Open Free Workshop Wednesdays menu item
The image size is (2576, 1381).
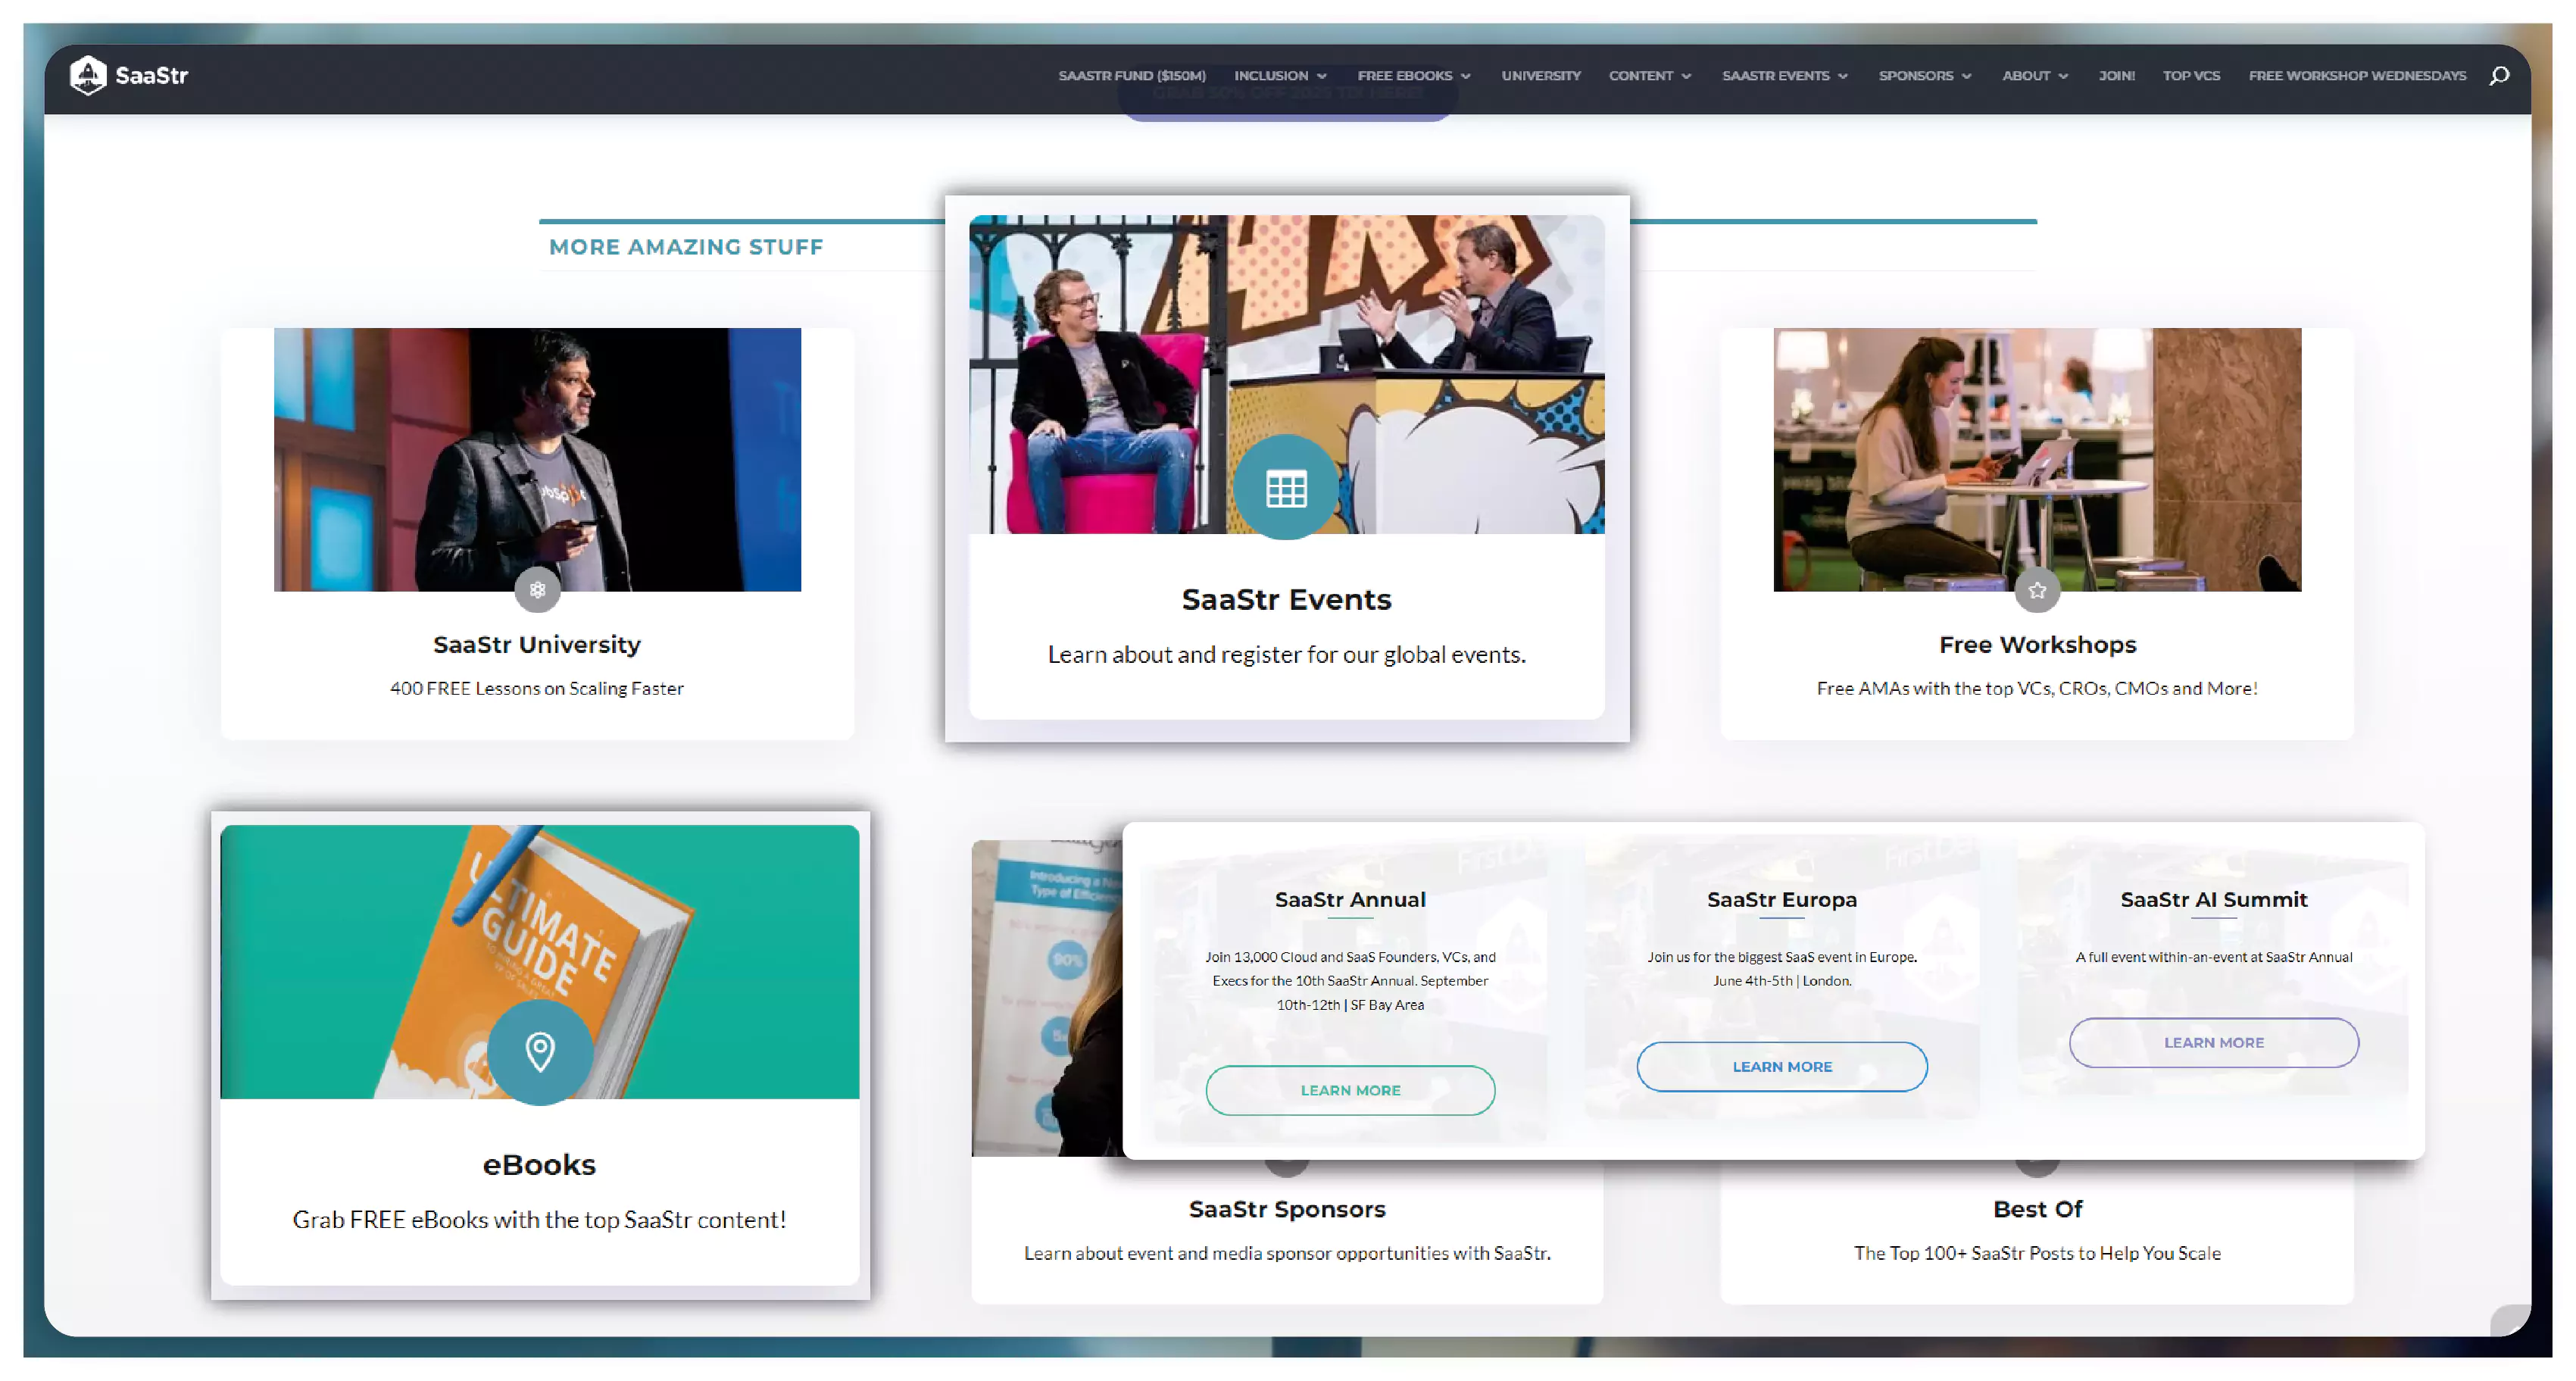[2357, 76]
